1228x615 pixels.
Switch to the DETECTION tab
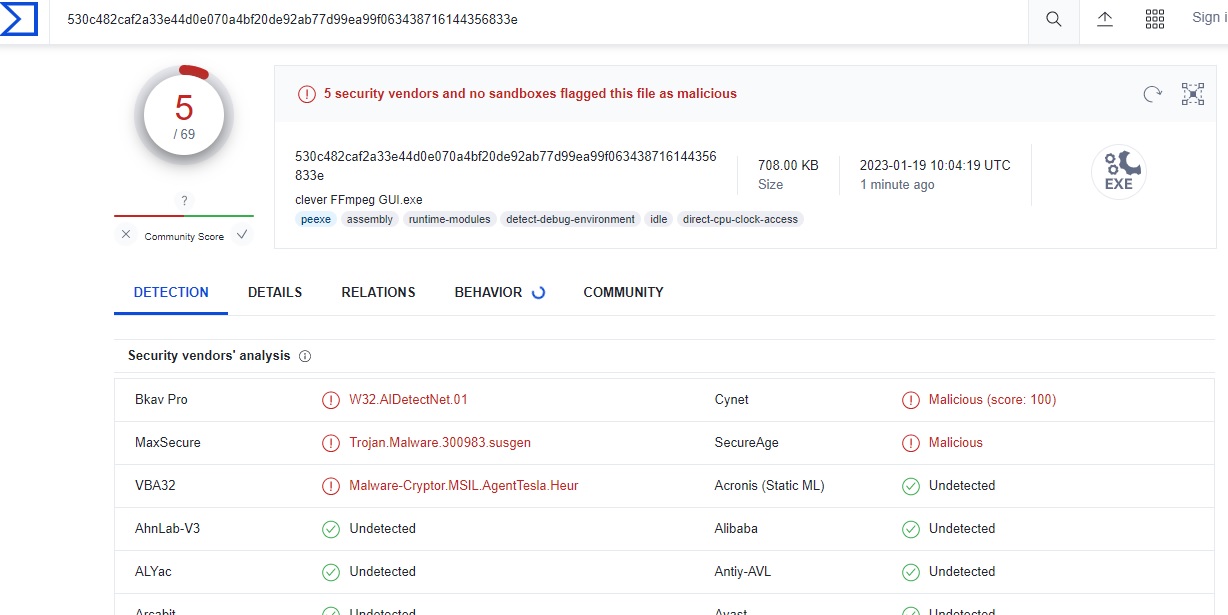click(171, 292)
